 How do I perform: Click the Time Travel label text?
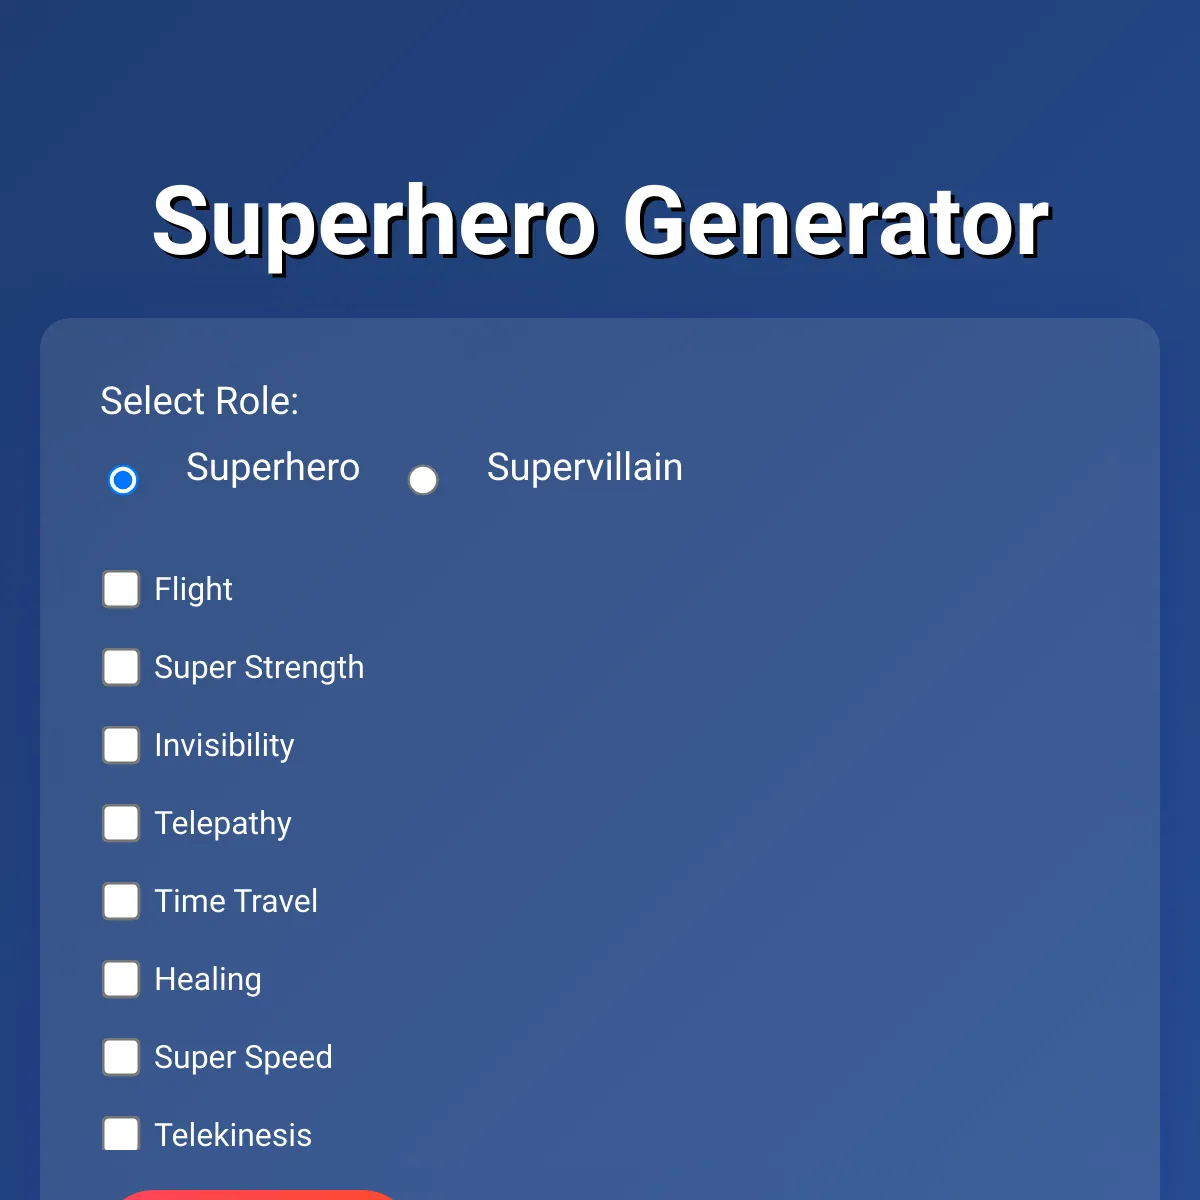click(236, 901)
